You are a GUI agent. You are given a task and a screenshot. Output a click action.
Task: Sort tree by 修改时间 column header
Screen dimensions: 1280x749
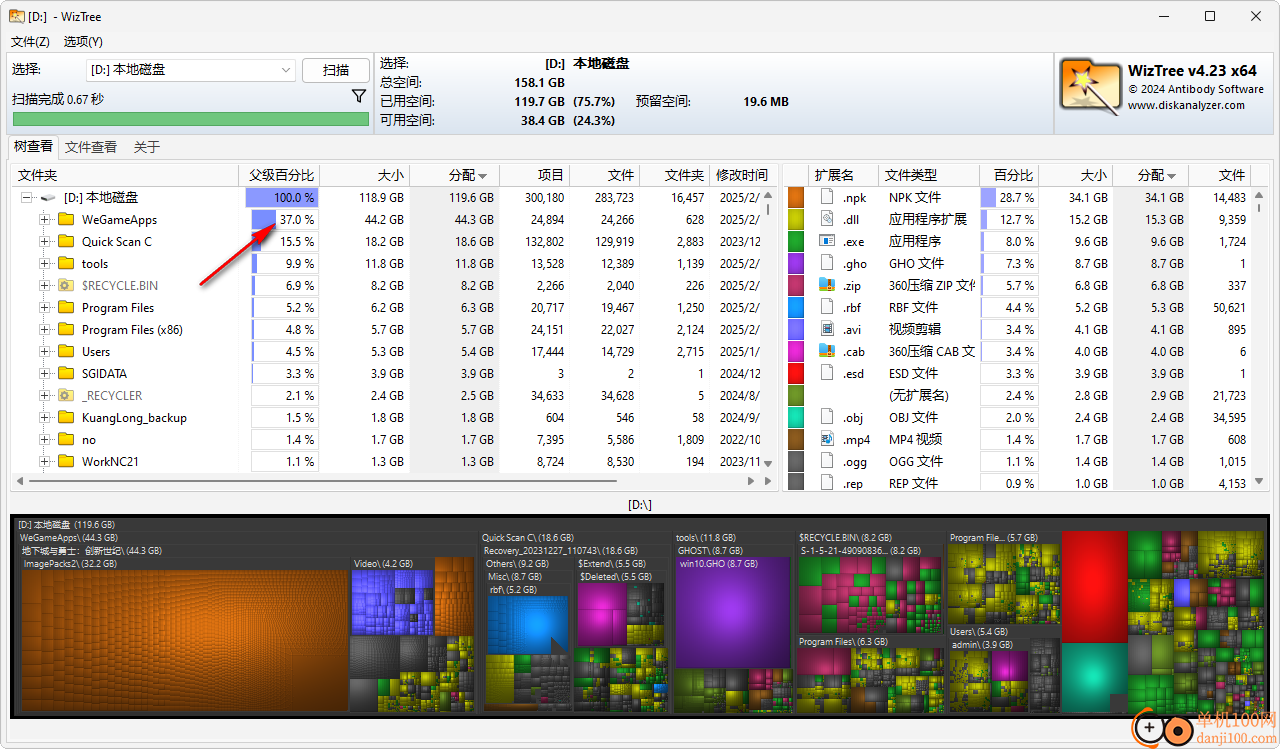[741, 175]
